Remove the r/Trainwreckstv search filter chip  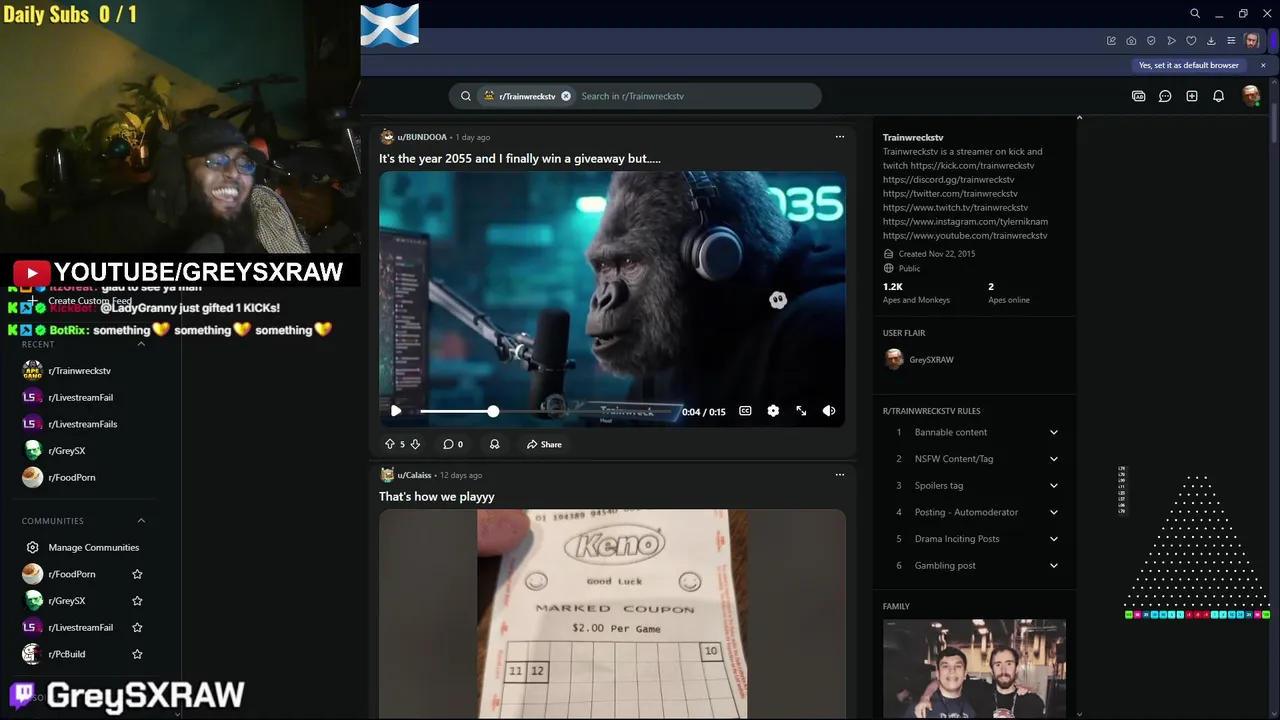click(566, 96)
